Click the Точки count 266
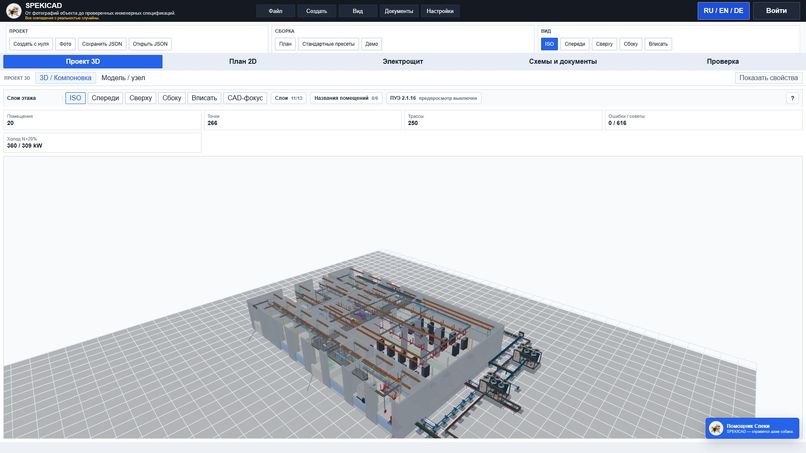 (x=212, y=123)
